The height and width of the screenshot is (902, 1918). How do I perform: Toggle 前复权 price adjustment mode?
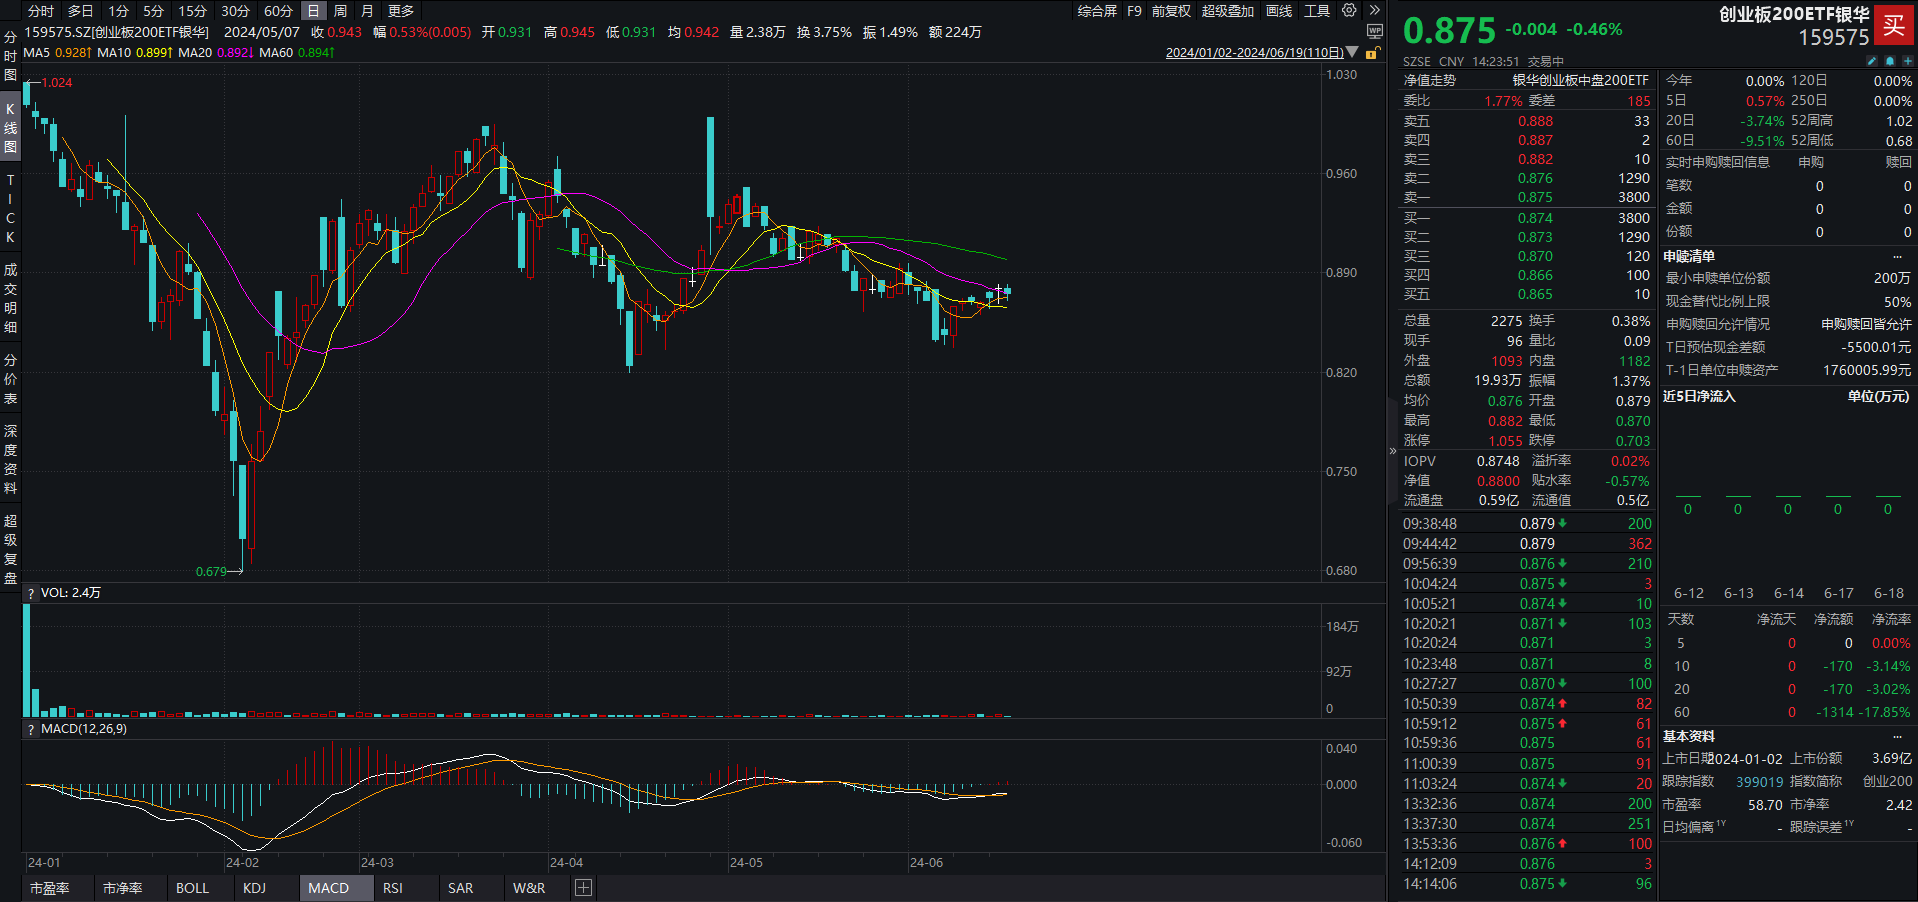tap(1171, 11)
